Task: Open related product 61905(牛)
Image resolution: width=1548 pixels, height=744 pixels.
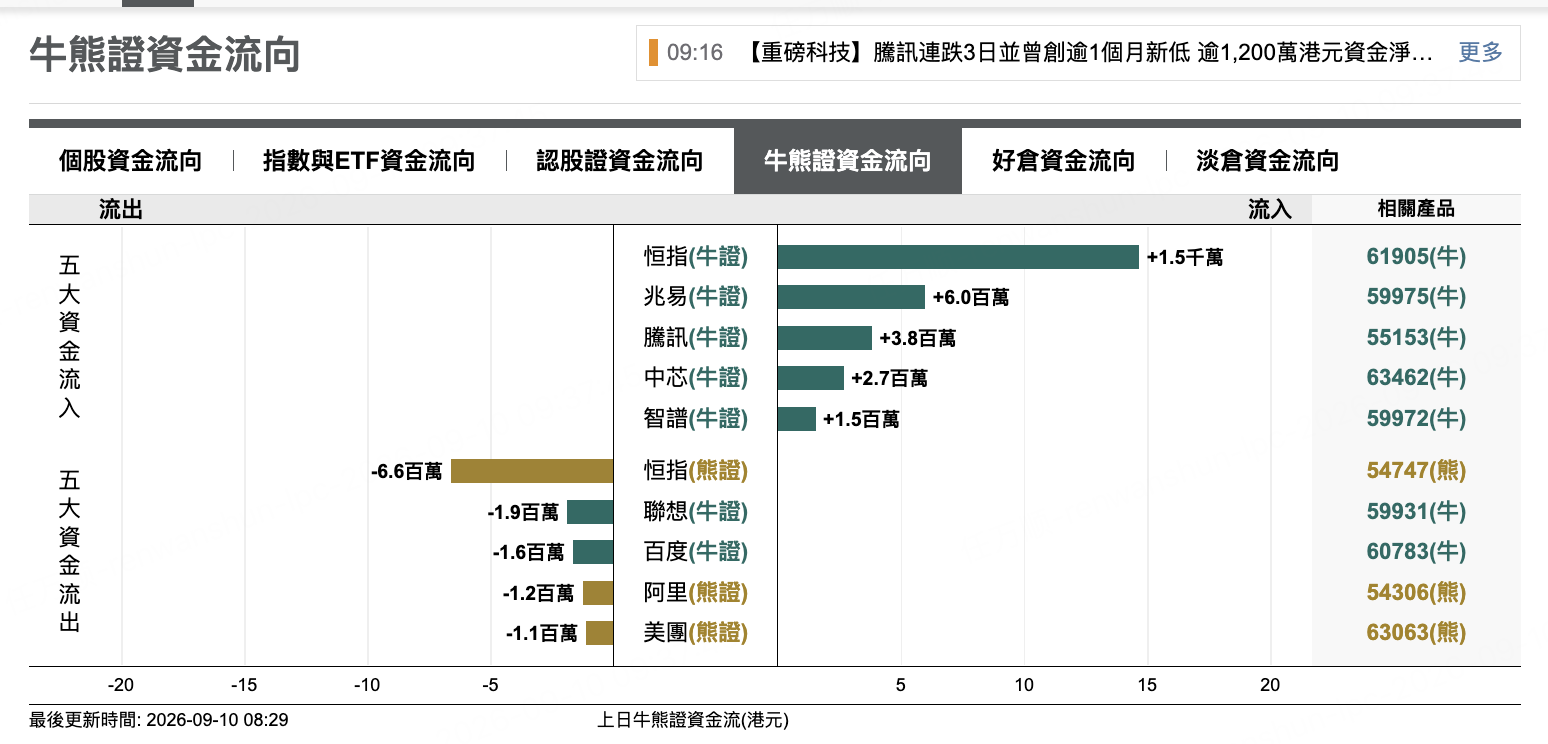Action: [x=1416, y=257]
